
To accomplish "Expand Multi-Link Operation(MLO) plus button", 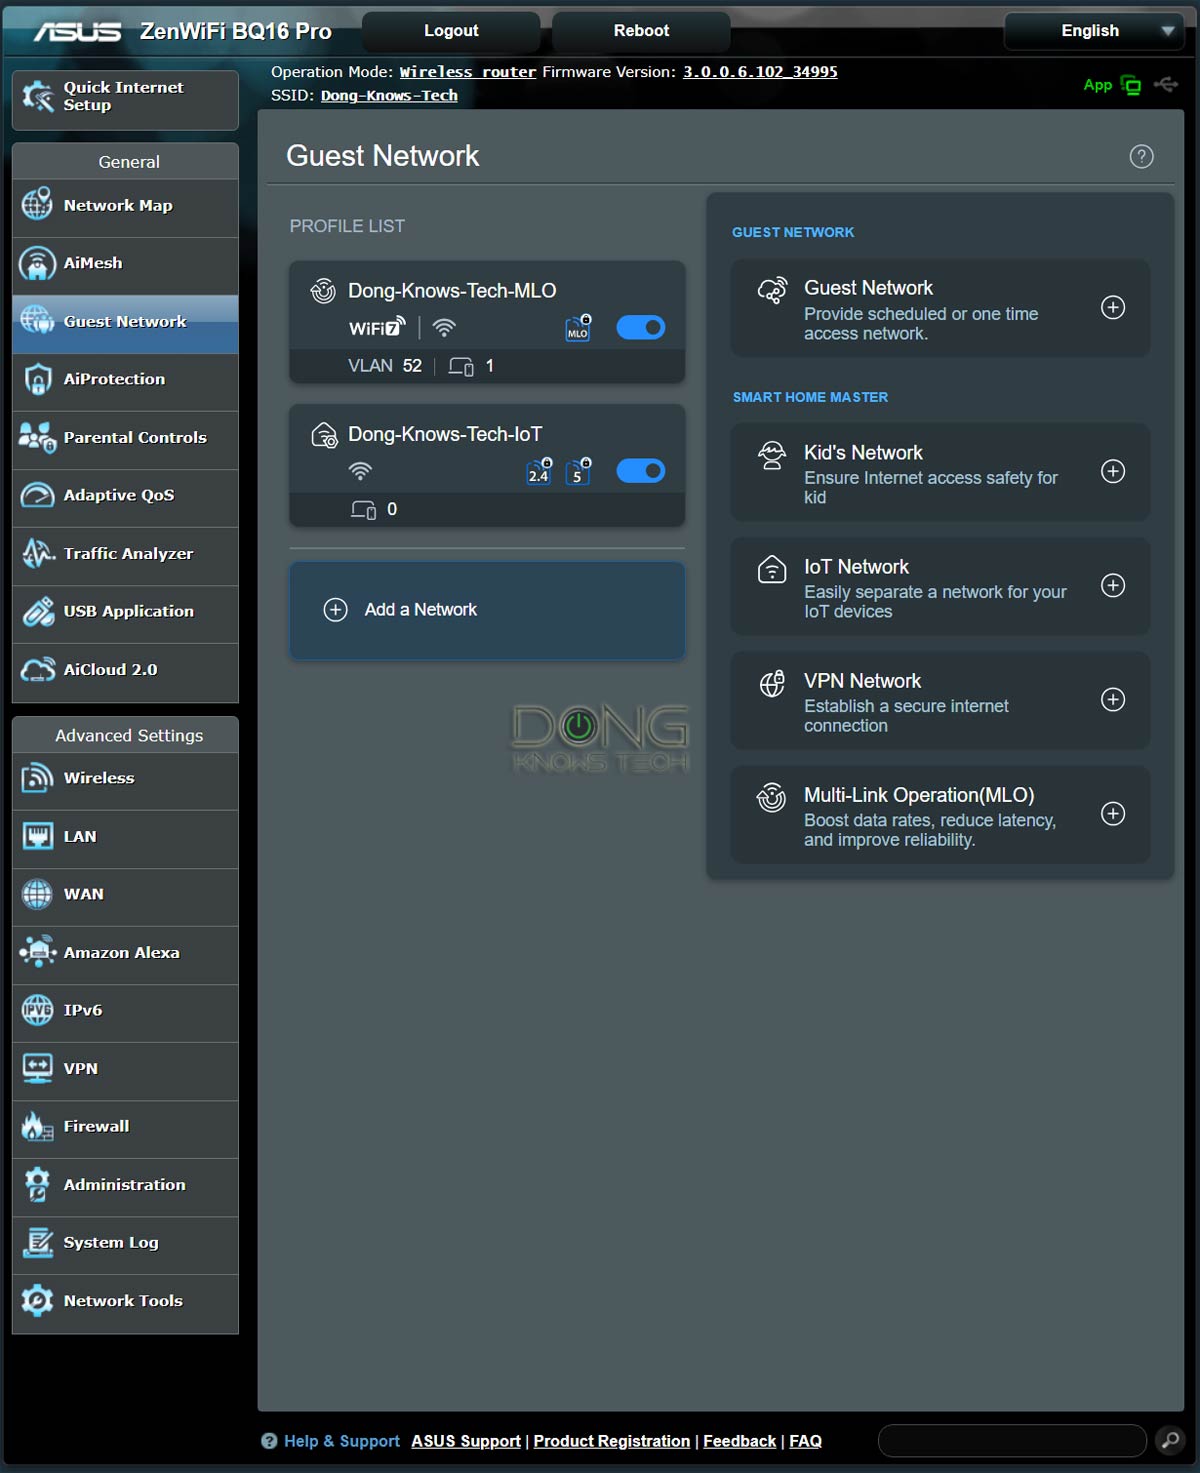I will click(x=1113, y=814).
